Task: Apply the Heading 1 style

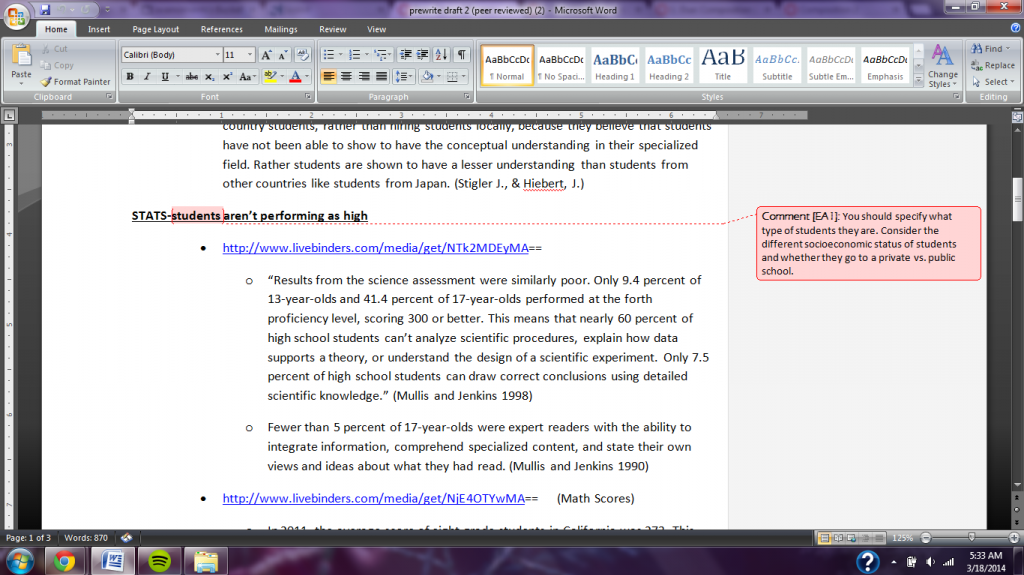Action: tap(615, 65)
